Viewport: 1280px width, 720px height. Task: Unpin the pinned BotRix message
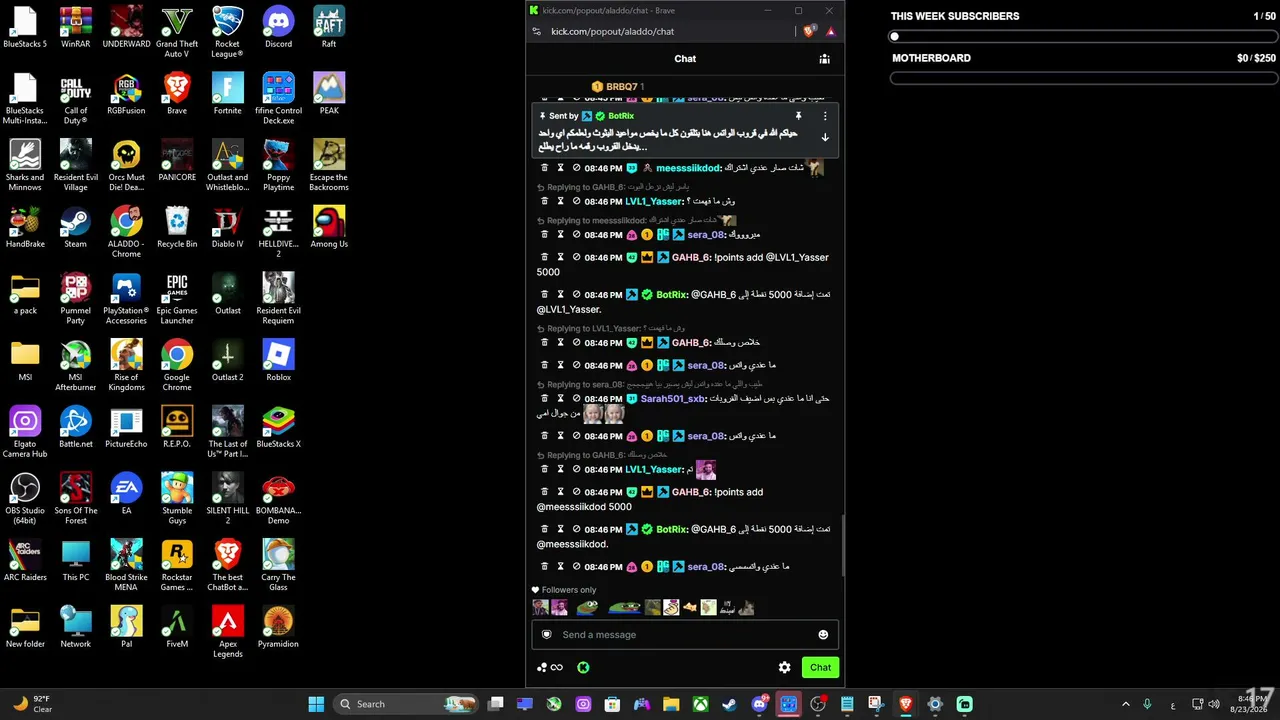point(798,116)
